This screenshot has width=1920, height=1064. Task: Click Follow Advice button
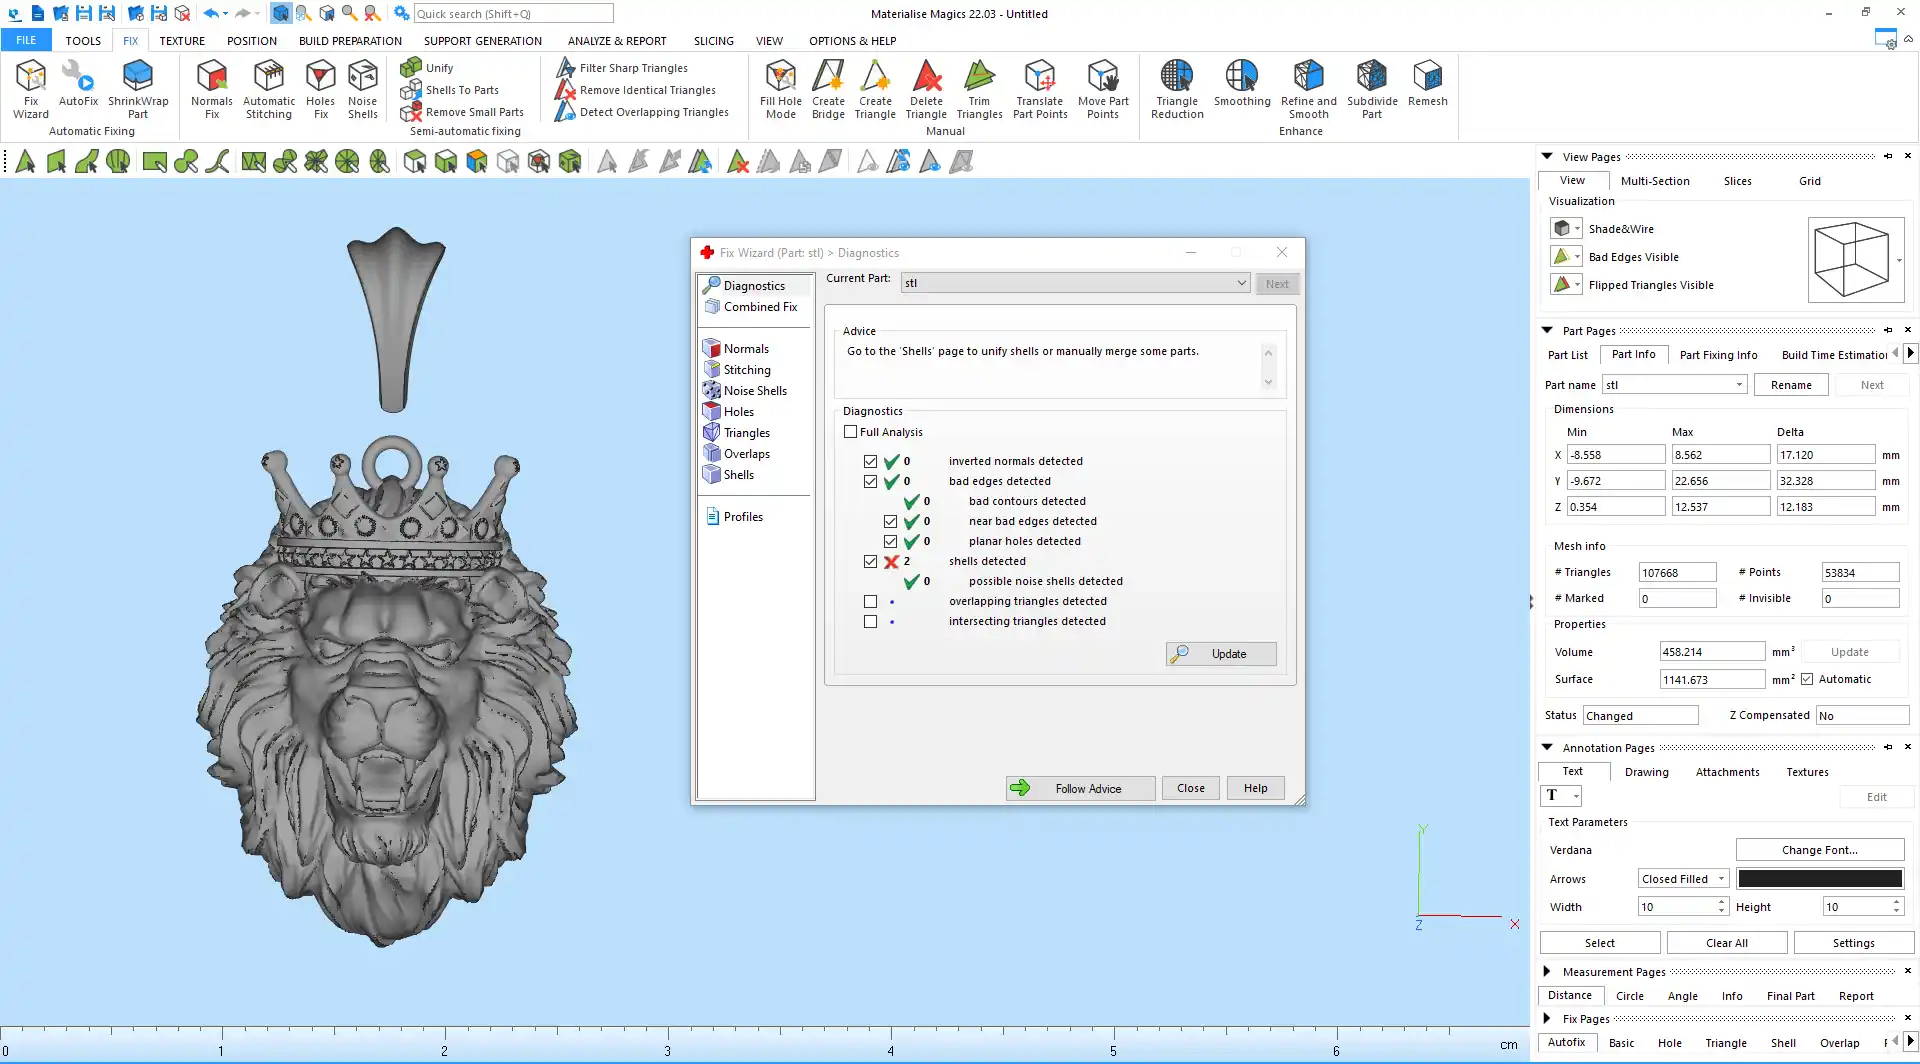pyautogui.click(x=1080, y=788)
